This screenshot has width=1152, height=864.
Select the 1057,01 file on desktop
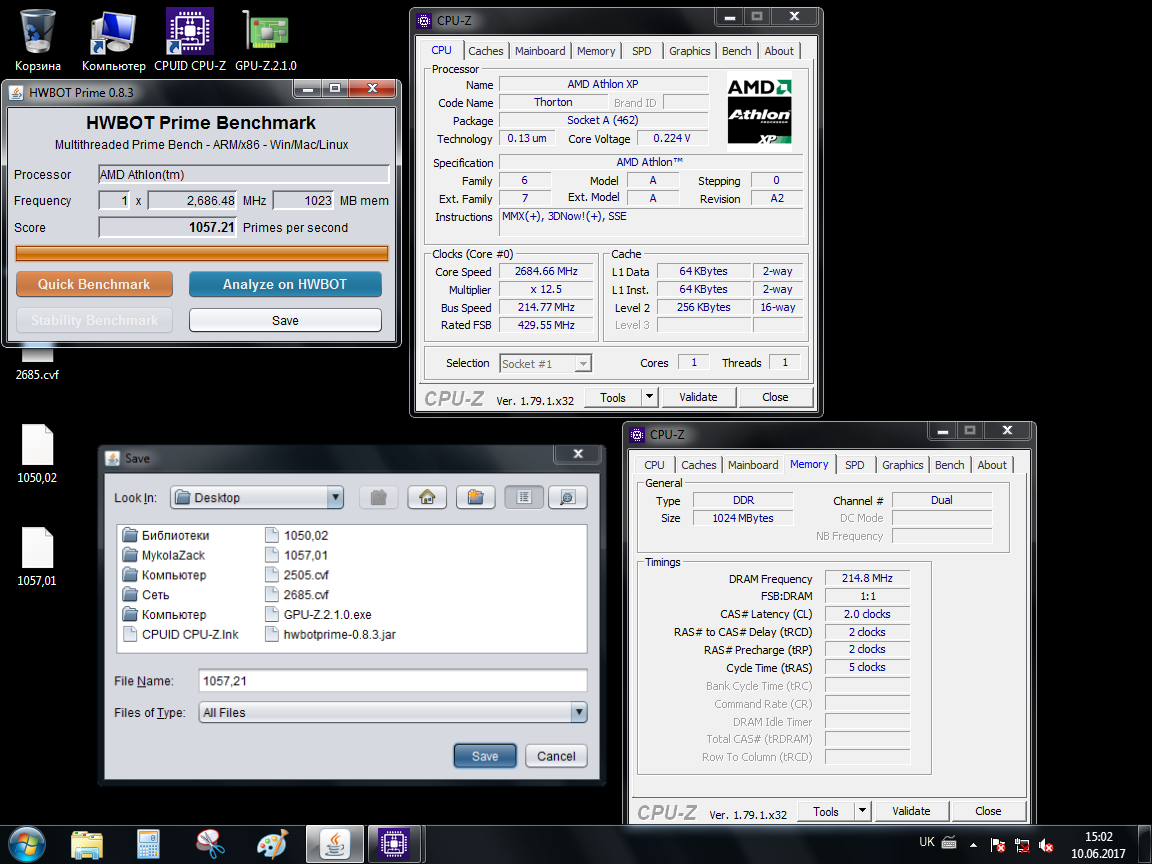click(37, 556)
